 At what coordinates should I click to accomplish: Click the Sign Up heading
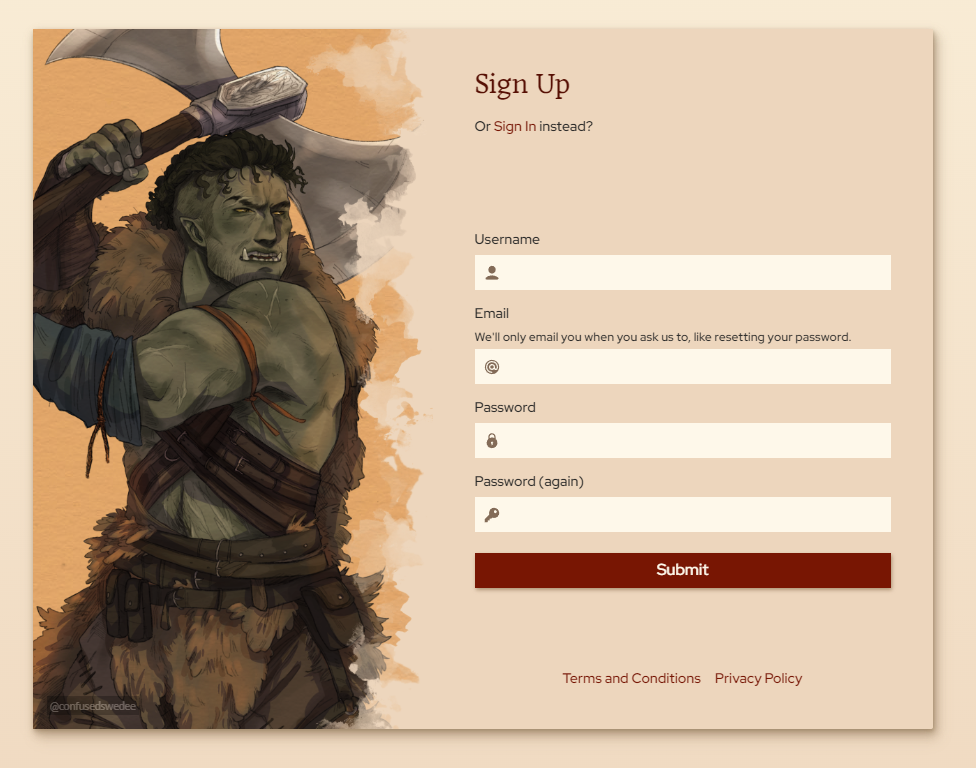(x=522, y=85)
